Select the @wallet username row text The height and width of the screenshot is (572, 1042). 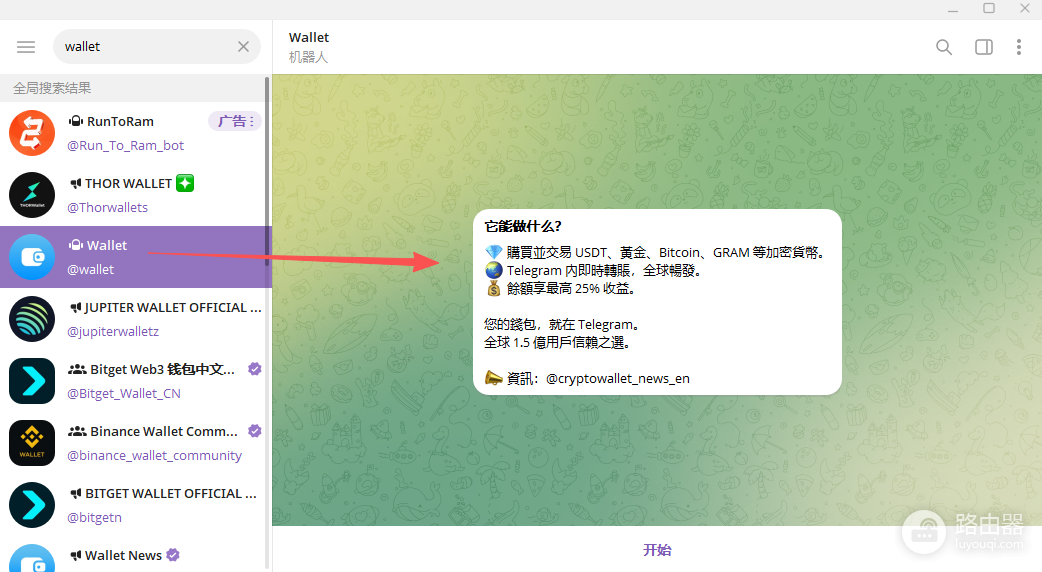(x=90, y=270)
